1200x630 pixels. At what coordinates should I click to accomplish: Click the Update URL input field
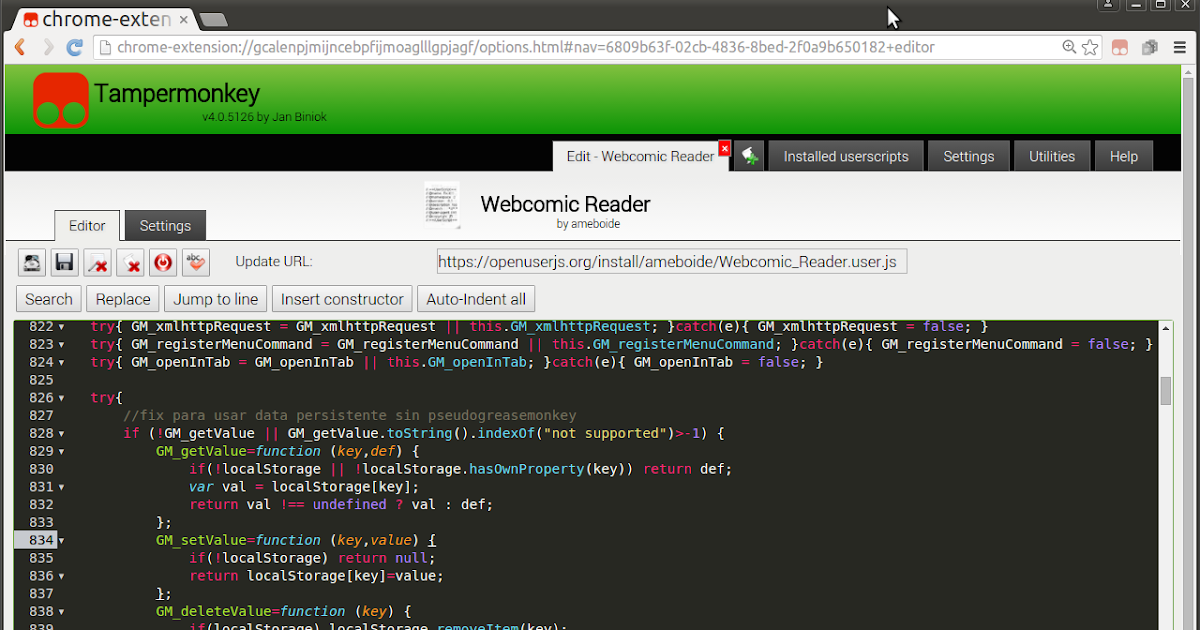(672, 262)
